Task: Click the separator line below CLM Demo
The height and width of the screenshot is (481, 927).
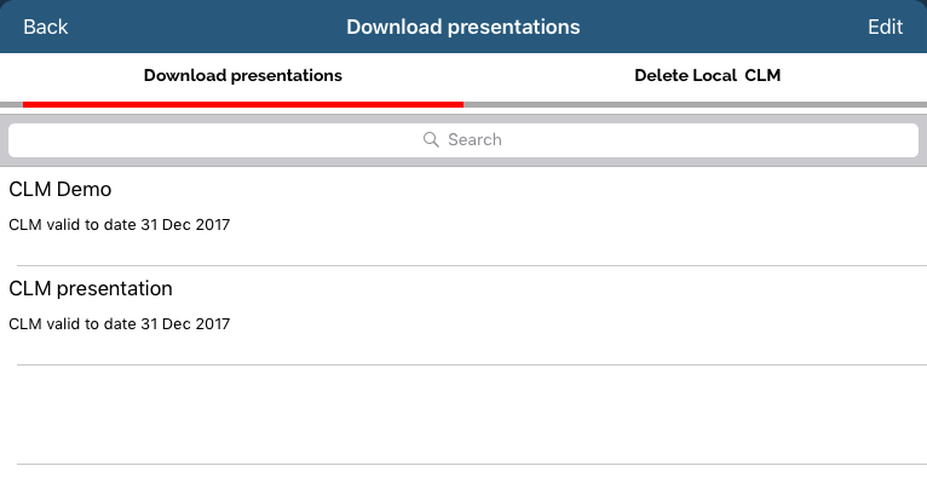Action: pos(470,265)
